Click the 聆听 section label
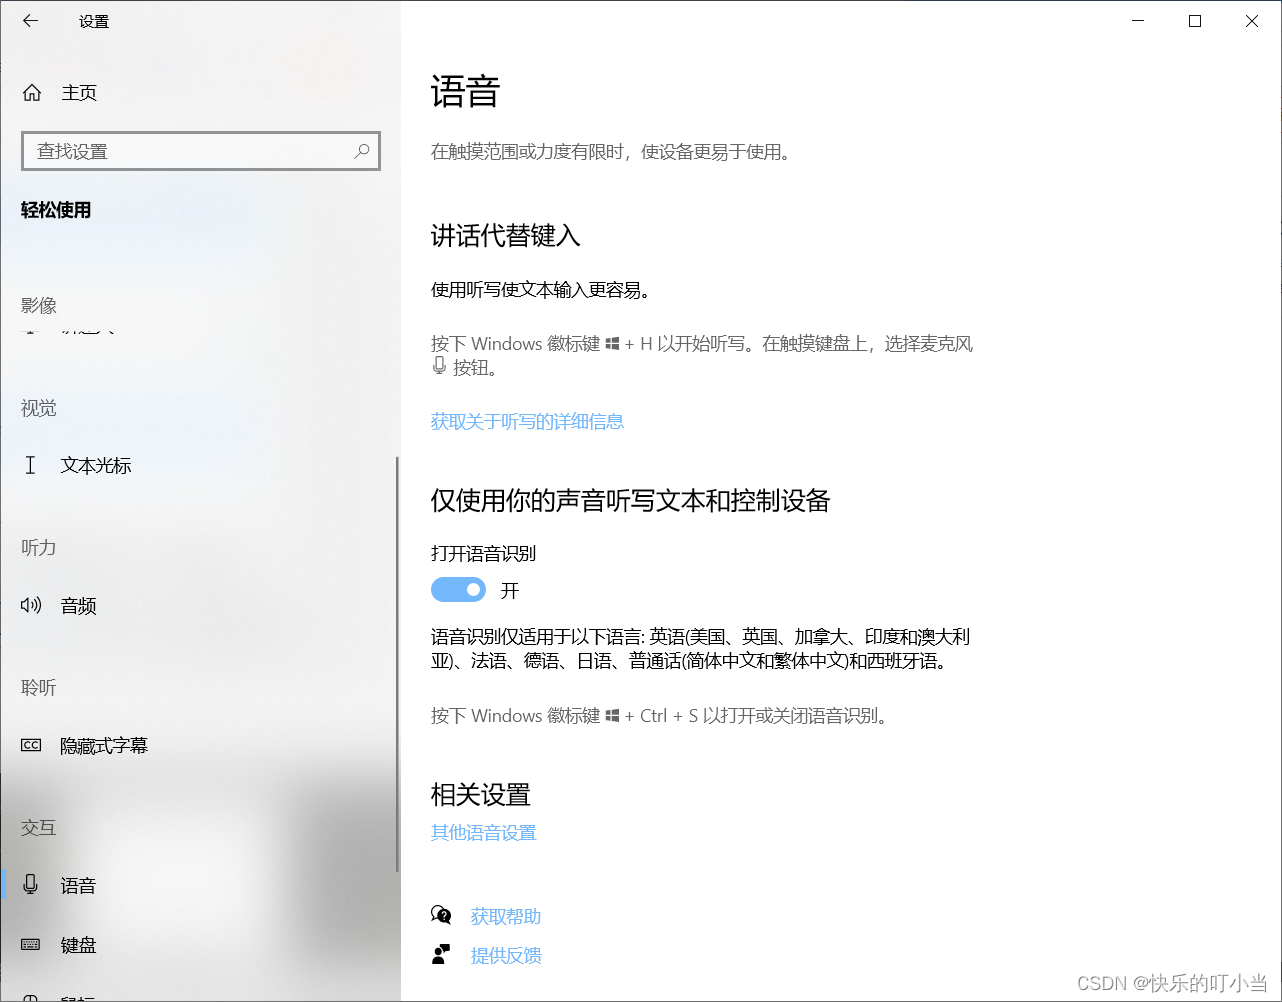The height and width of the screenshot is (1002, 1282). pos(39,687)
